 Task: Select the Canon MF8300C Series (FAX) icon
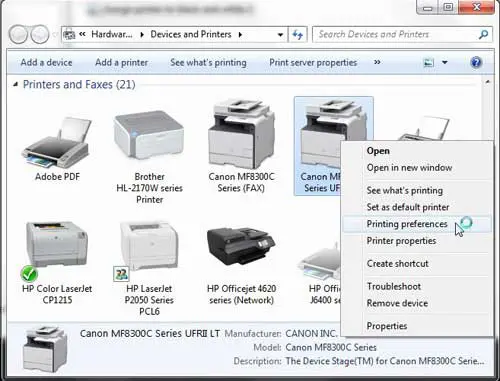click(241, 134)
